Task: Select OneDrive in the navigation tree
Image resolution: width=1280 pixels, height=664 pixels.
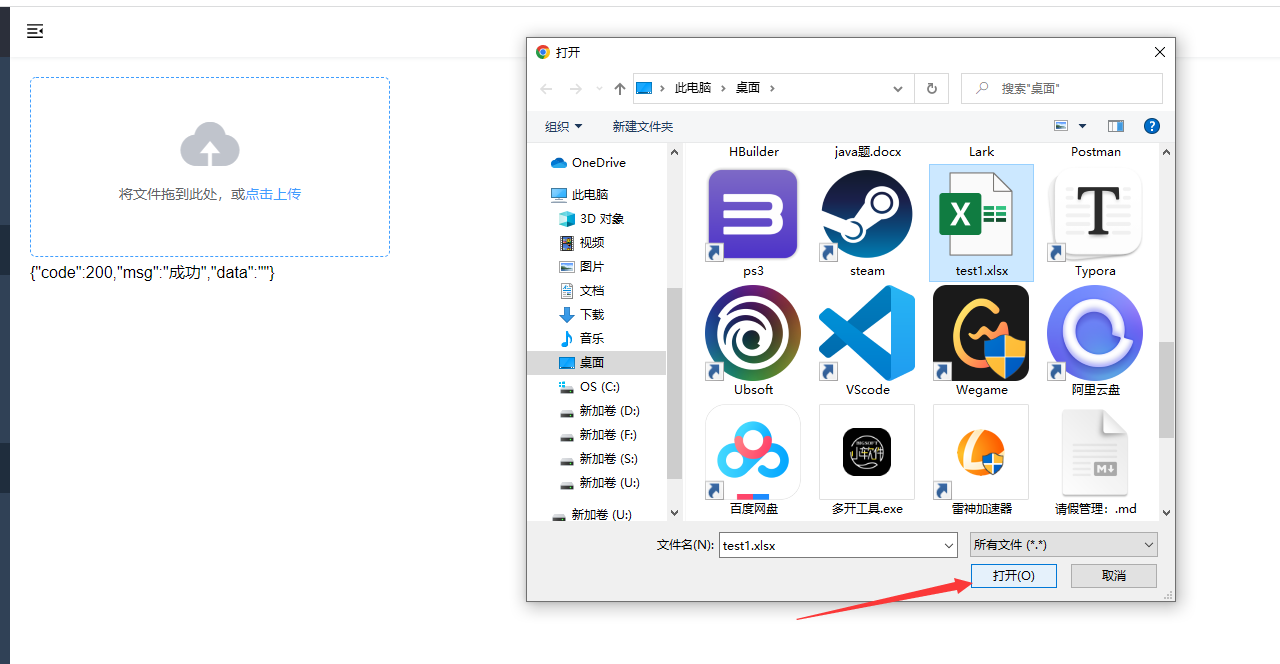Action: 589,163
